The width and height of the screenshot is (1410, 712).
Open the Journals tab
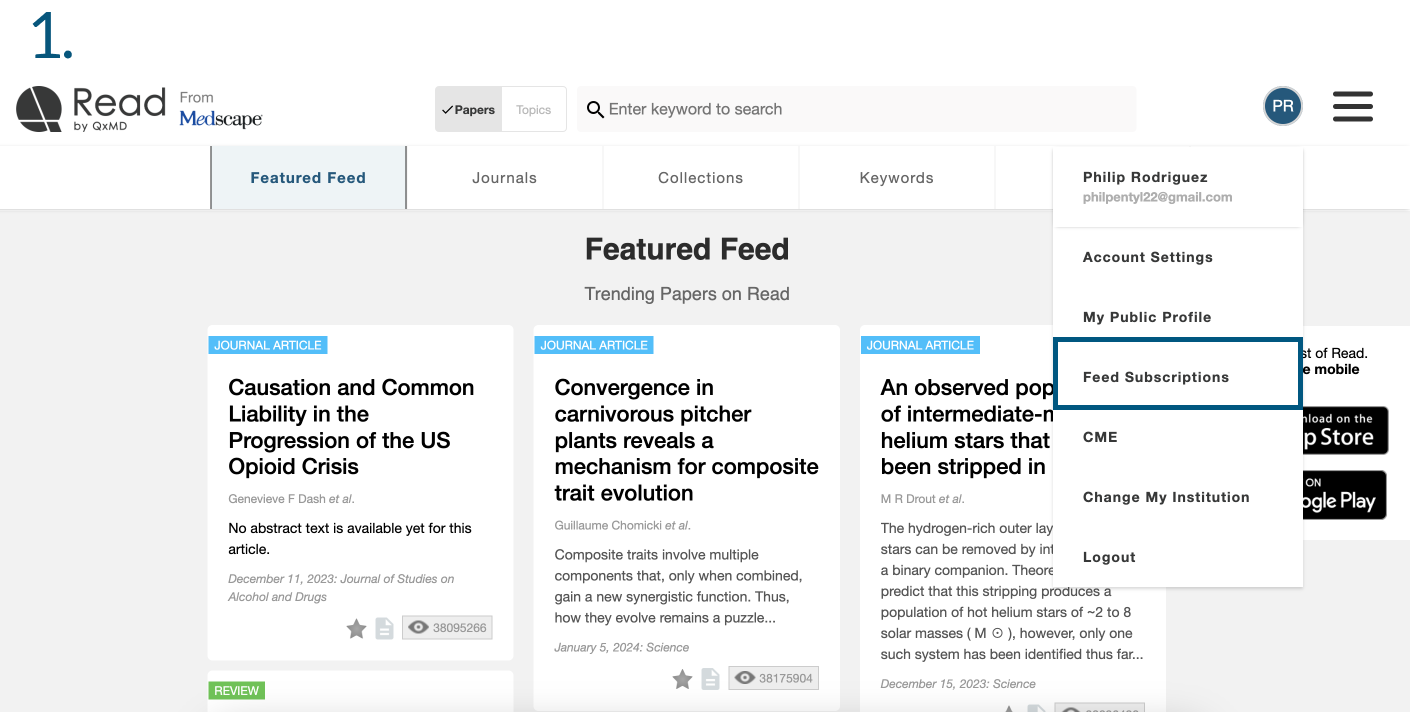click(504, 178)
